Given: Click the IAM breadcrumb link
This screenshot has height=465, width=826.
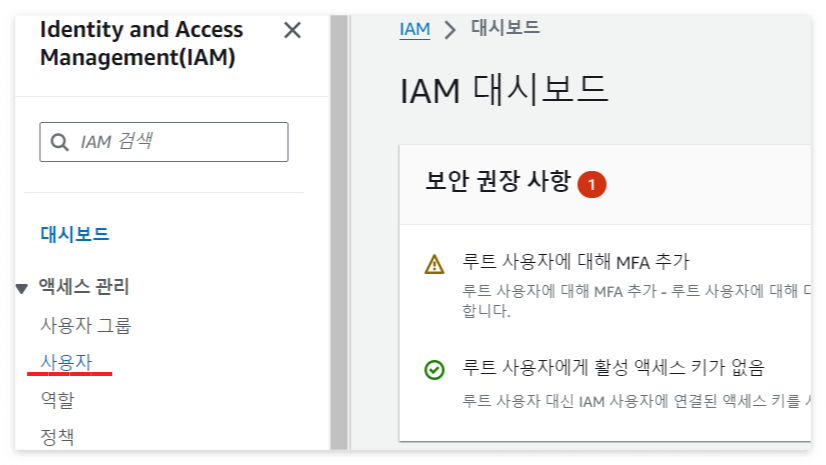Looking at the screenshot, I should click(x=415, y=29).
